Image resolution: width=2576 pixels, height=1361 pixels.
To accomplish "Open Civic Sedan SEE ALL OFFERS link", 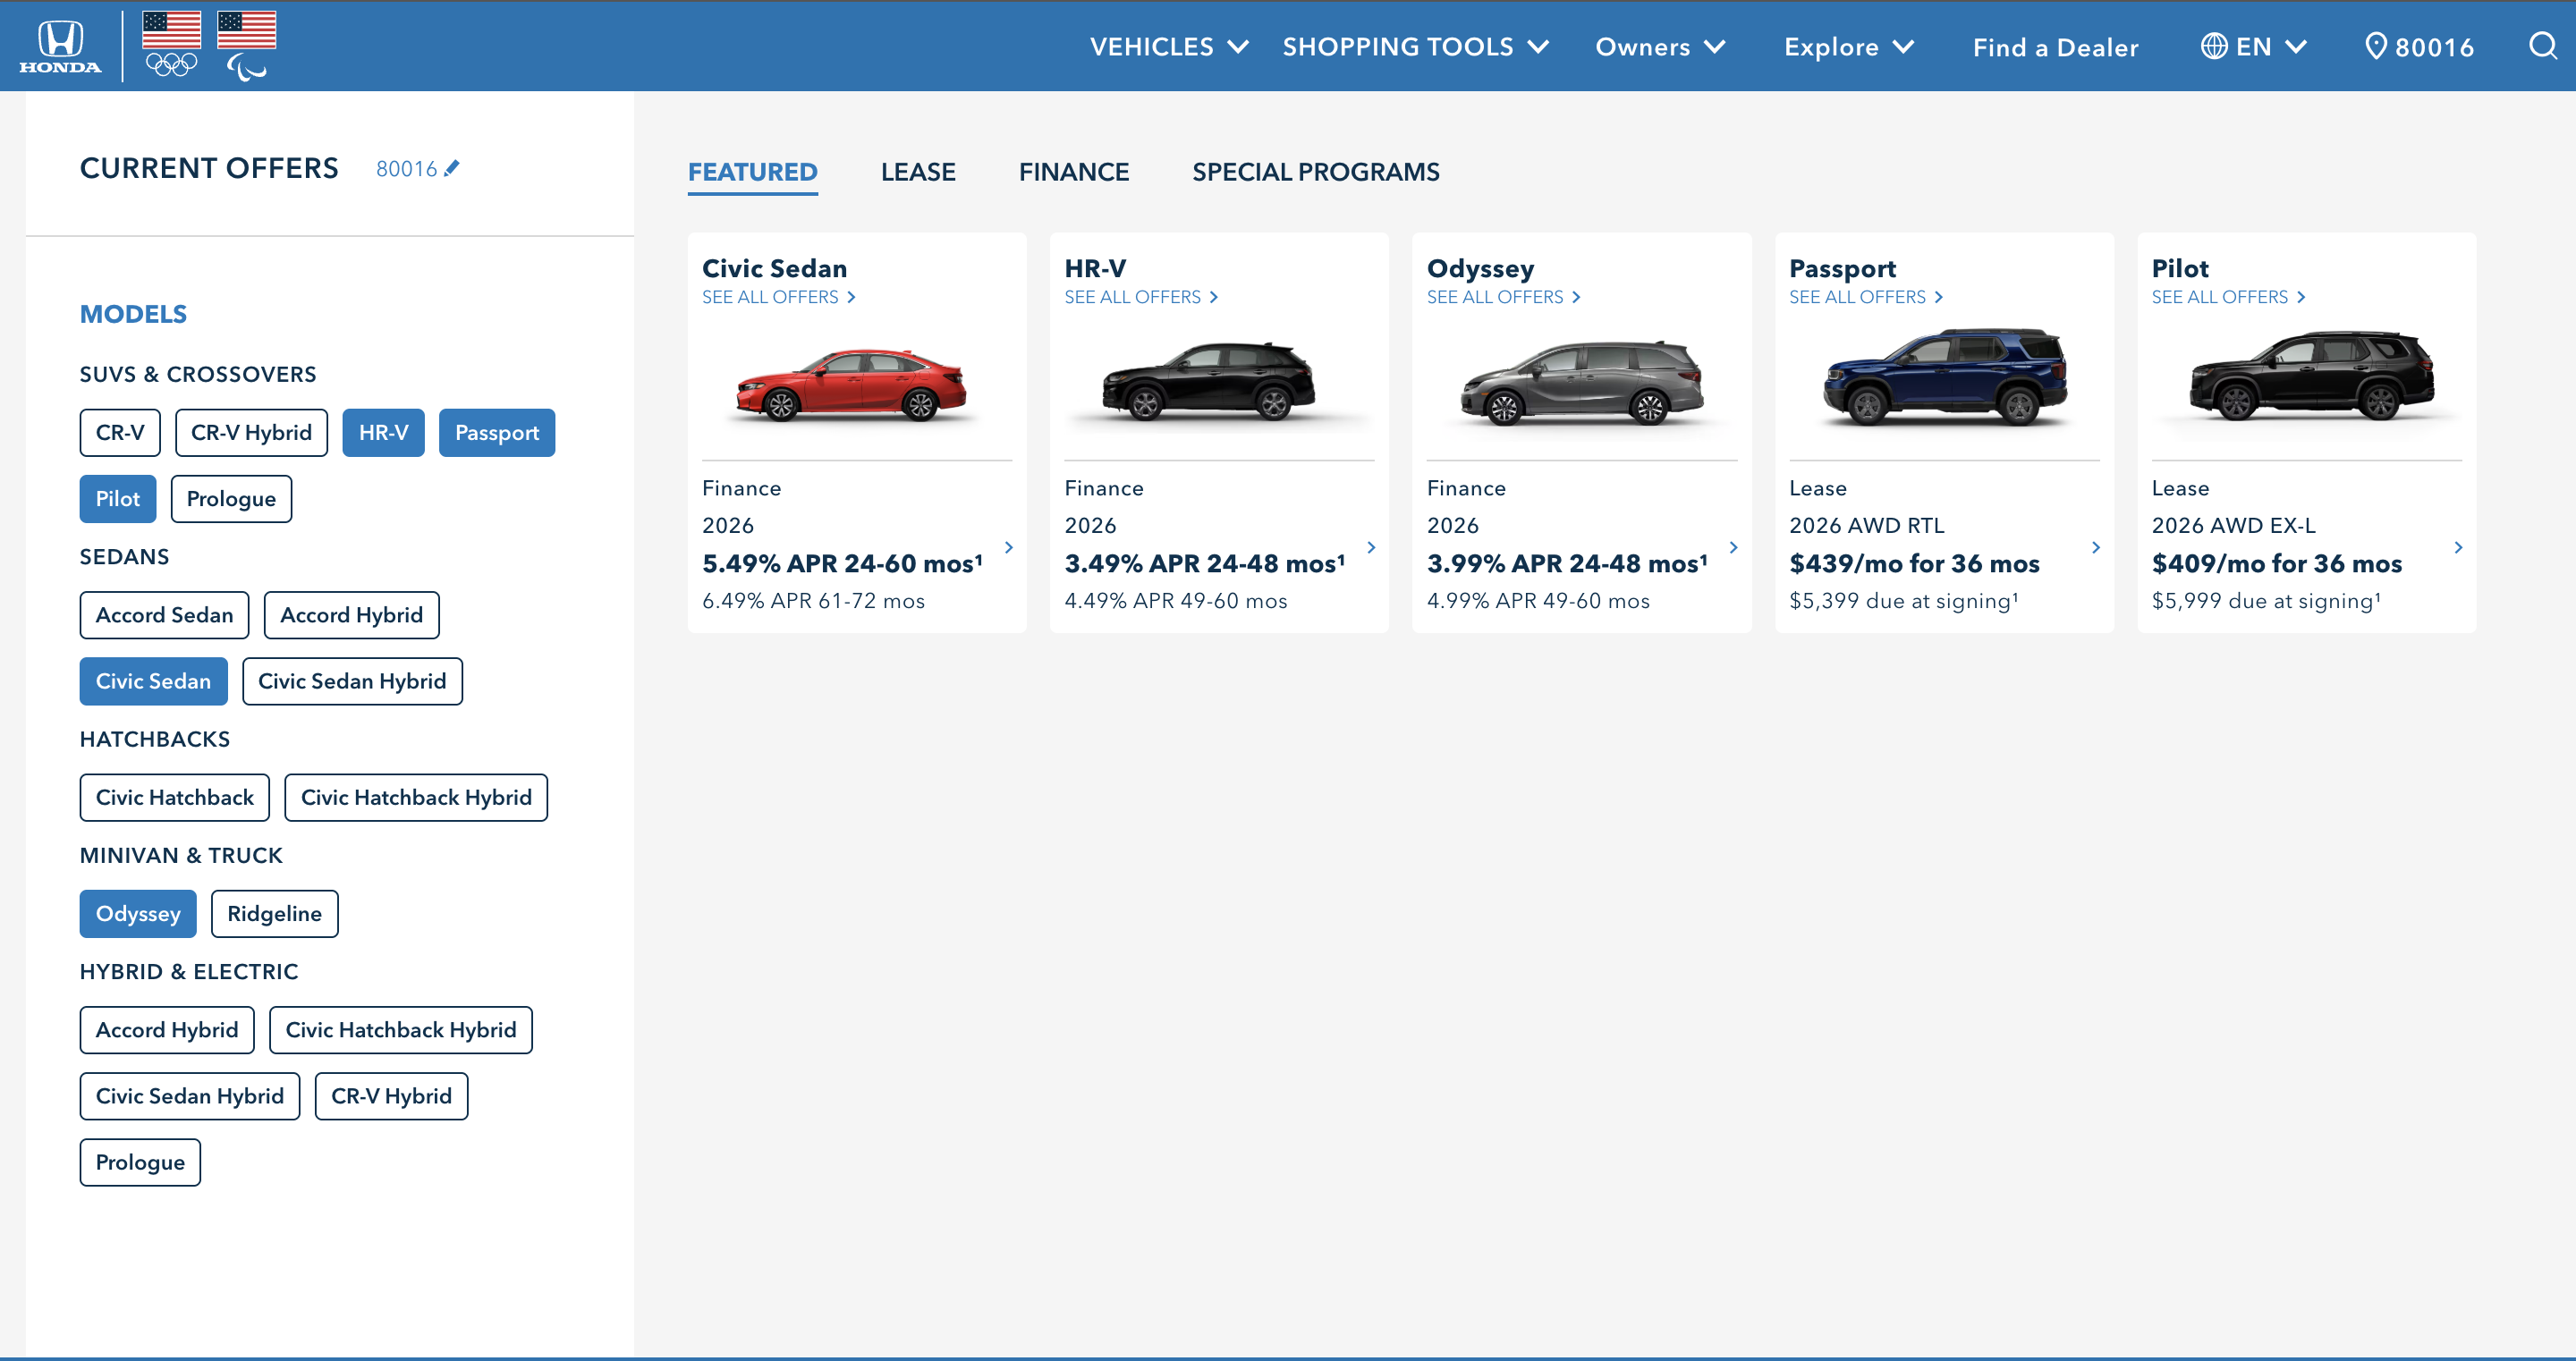I will pos(779,297).
